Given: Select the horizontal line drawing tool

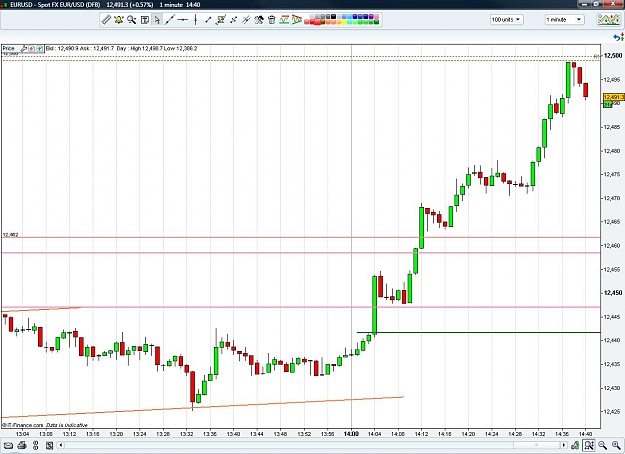Looking at the screenshot, I should [x=183, y=20].
